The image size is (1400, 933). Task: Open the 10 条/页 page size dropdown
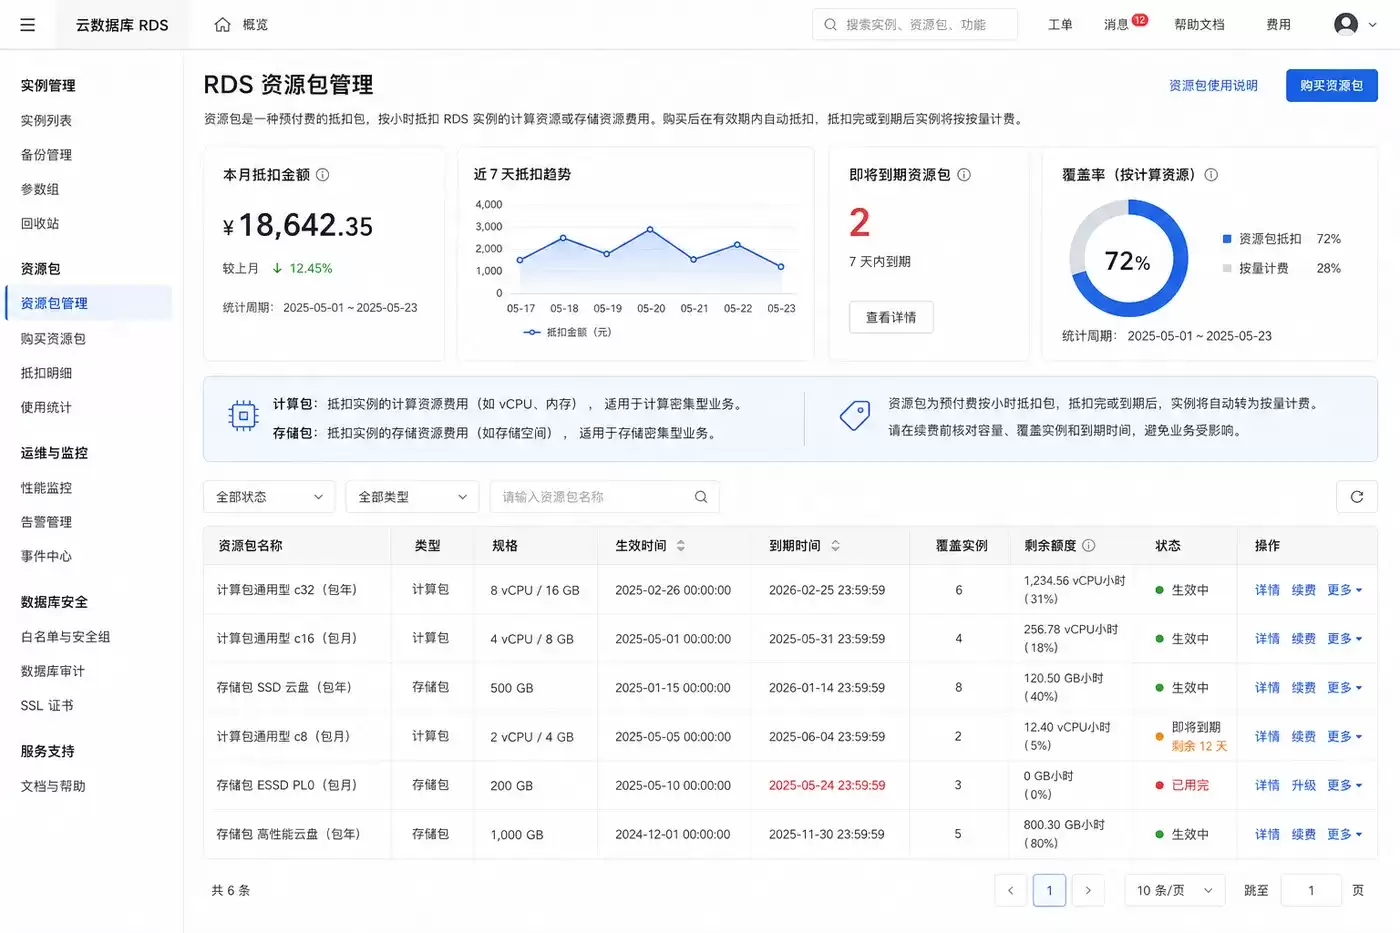[x=1175, y=890]
